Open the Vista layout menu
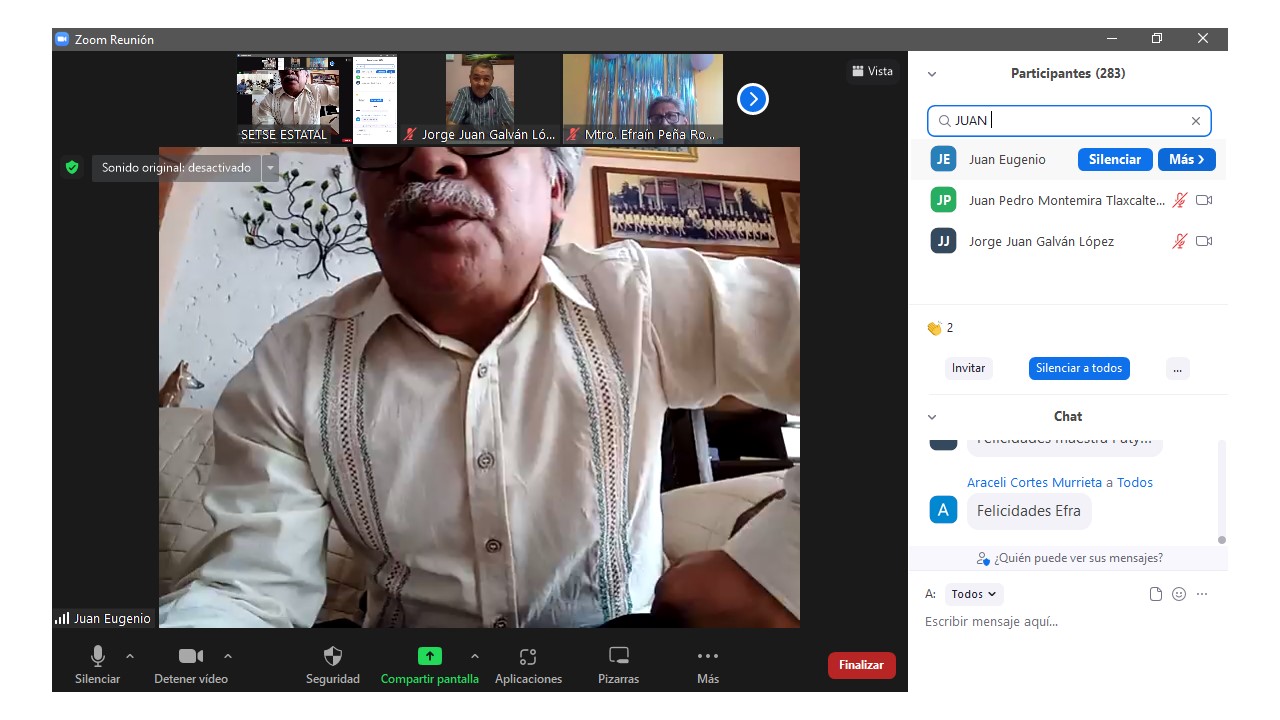Screen dimensions: 1280x720 tap(872, 71)
